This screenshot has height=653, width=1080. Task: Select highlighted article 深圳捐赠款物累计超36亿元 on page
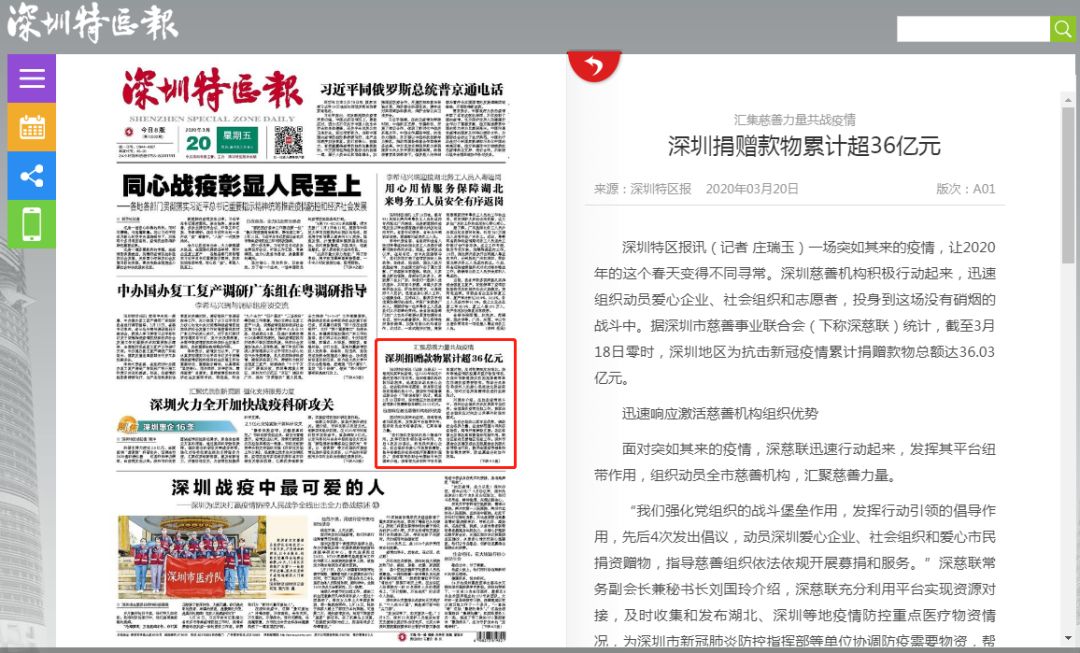click(x=445, y=403)
